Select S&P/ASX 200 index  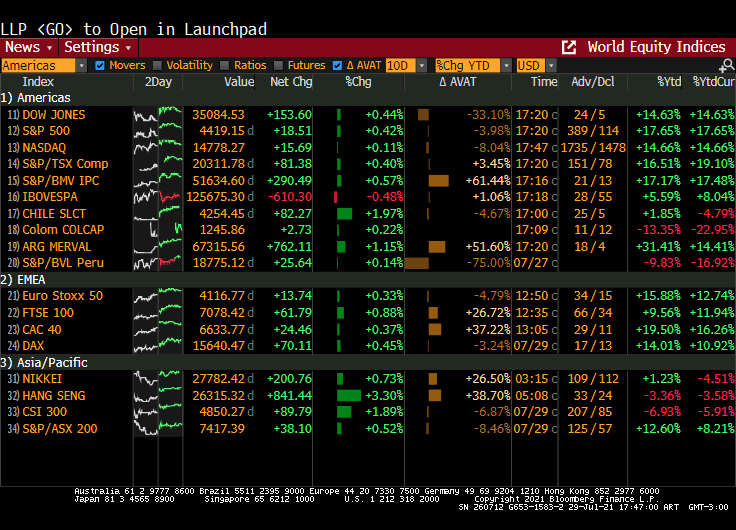(x=60, y=429)
